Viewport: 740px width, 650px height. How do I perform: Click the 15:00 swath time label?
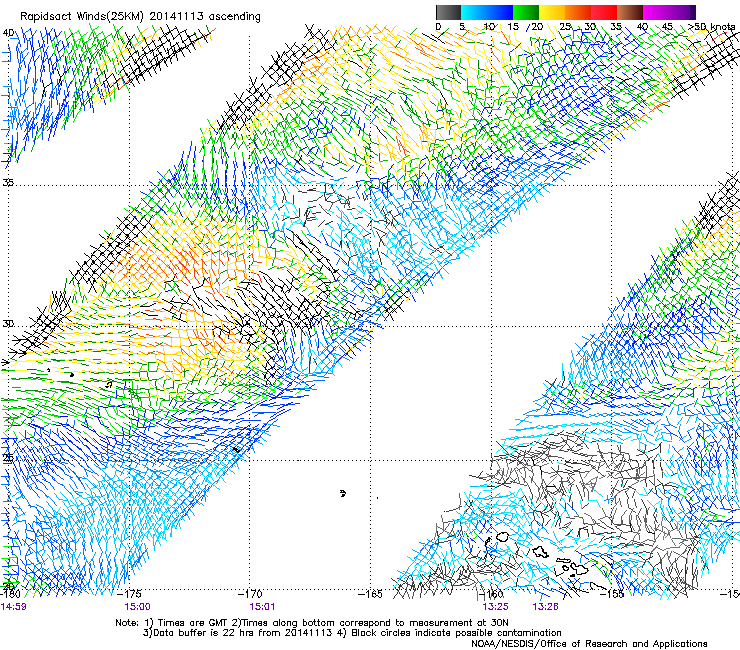coord(137,607)
